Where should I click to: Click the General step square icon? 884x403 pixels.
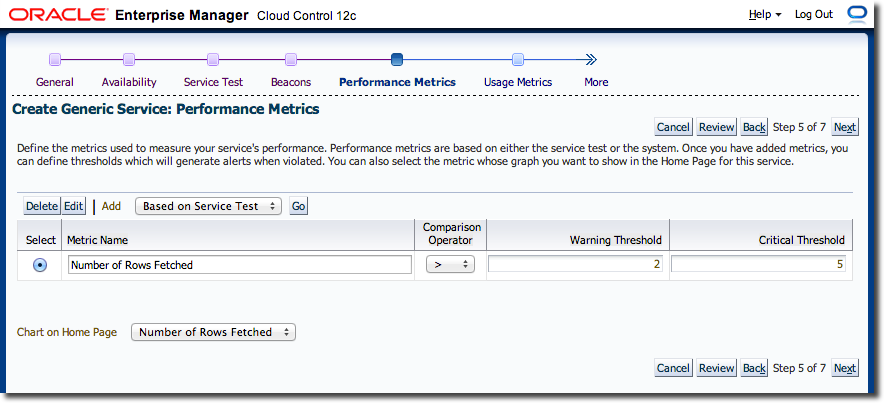coord(55,59)
